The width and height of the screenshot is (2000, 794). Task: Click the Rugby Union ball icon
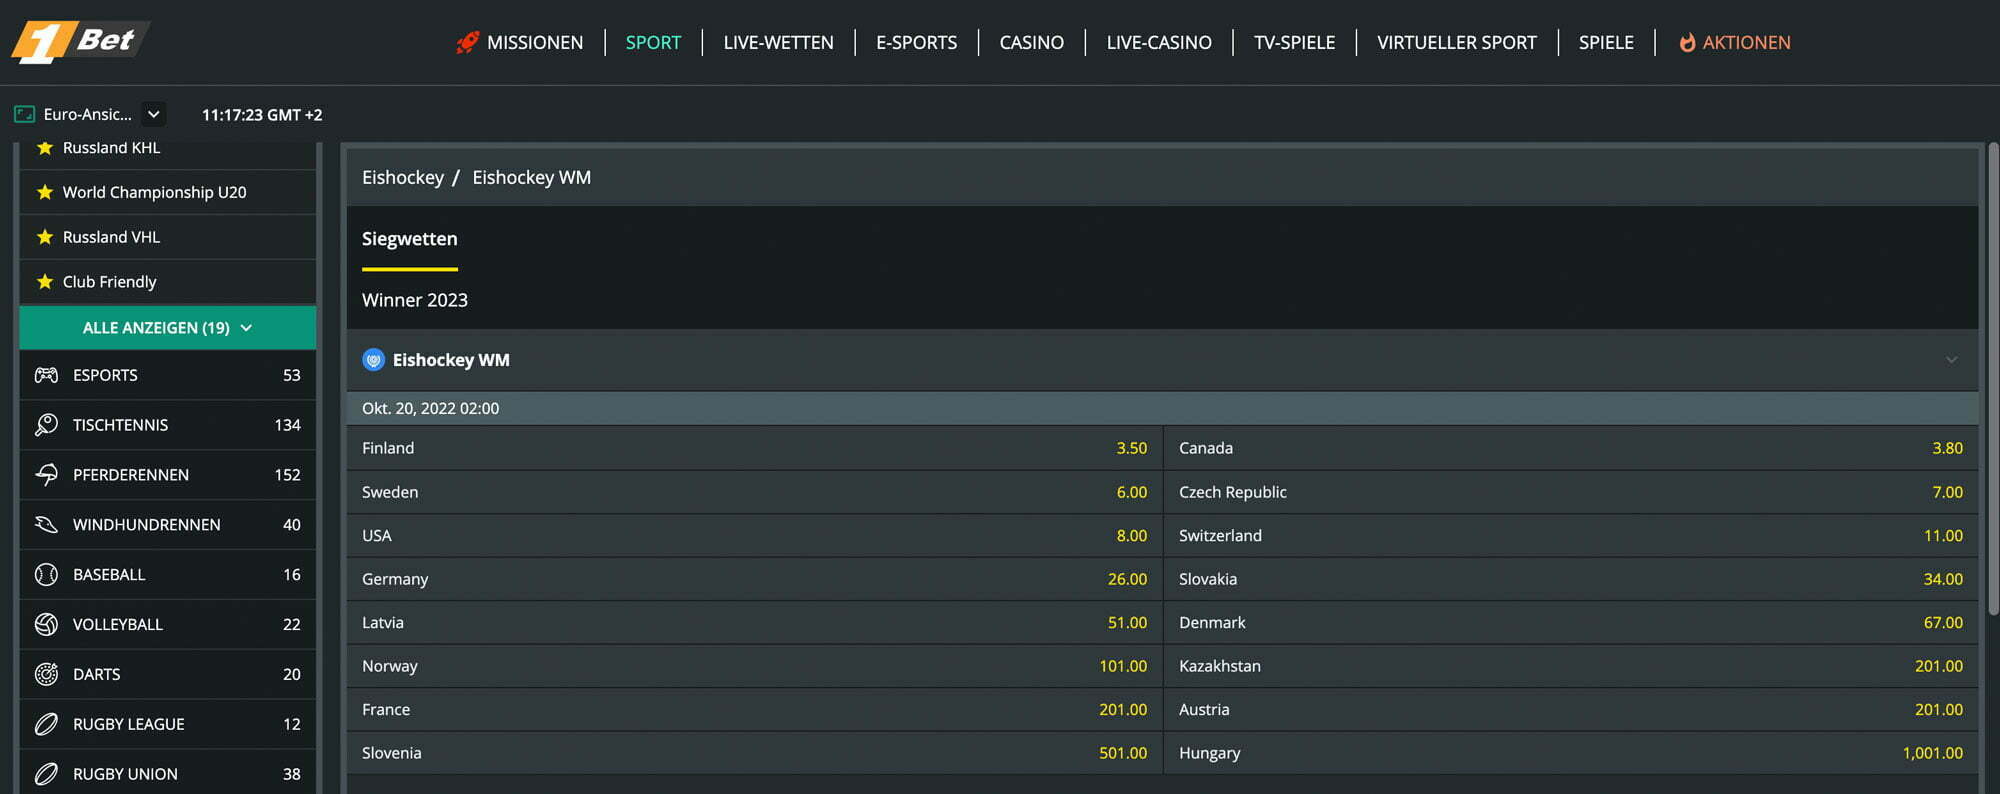click(x=46, y=774)
